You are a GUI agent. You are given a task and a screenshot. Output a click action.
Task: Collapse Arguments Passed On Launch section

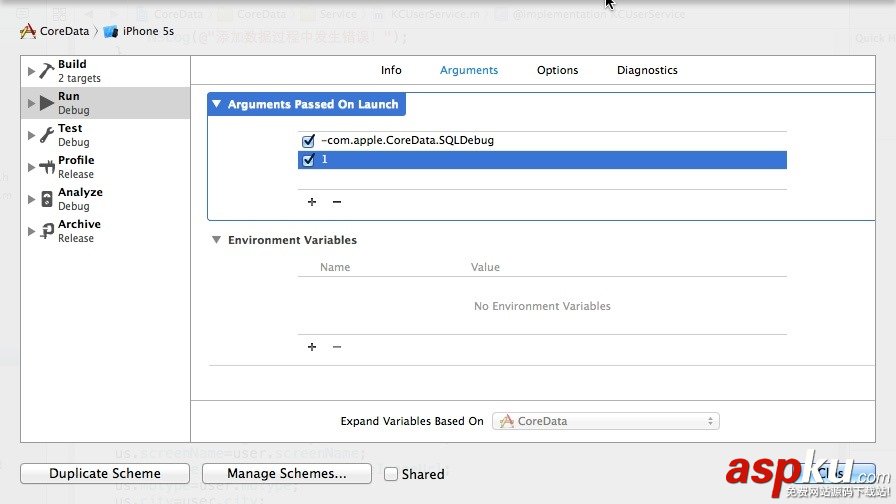point(216,104)
